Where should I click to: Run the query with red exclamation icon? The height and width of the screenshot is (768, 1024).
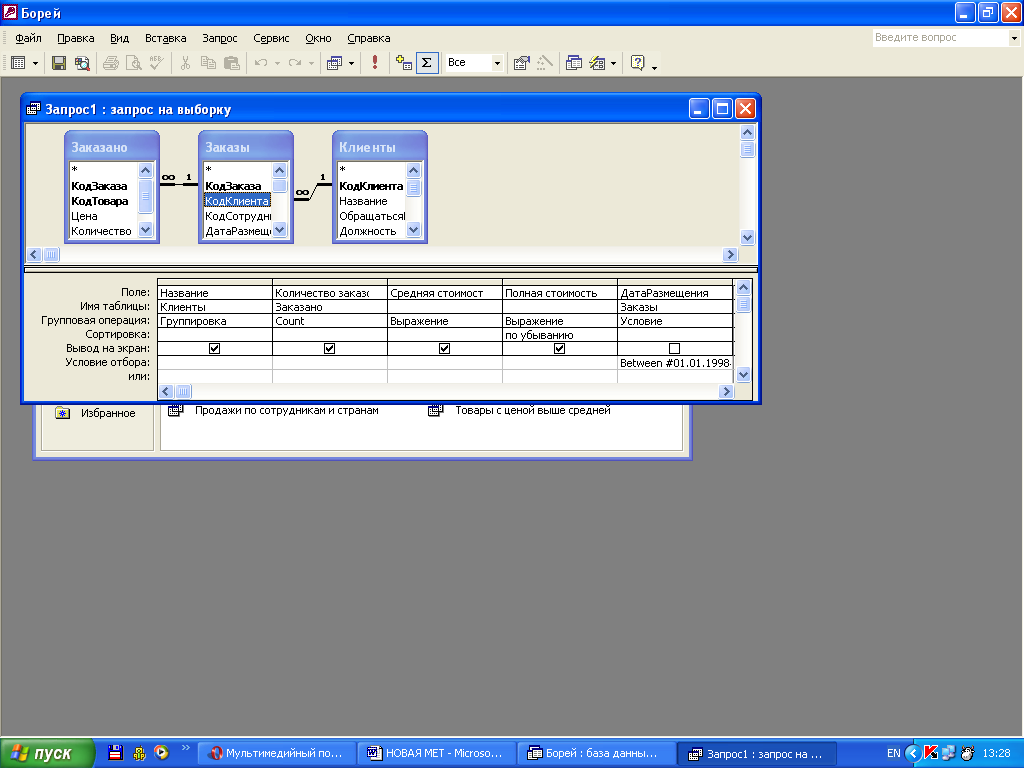pyautogui.click(x=375, y=63)
